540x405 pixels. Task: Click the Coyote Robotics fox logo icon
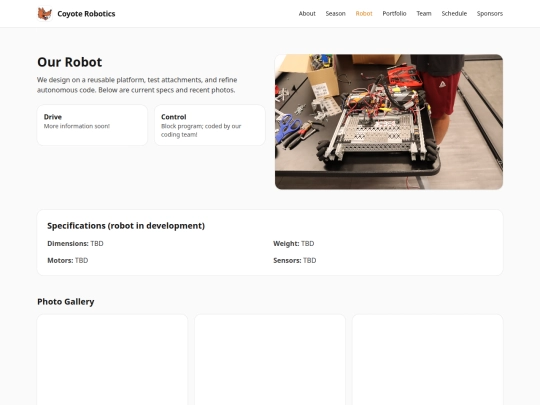pos(45,14)
